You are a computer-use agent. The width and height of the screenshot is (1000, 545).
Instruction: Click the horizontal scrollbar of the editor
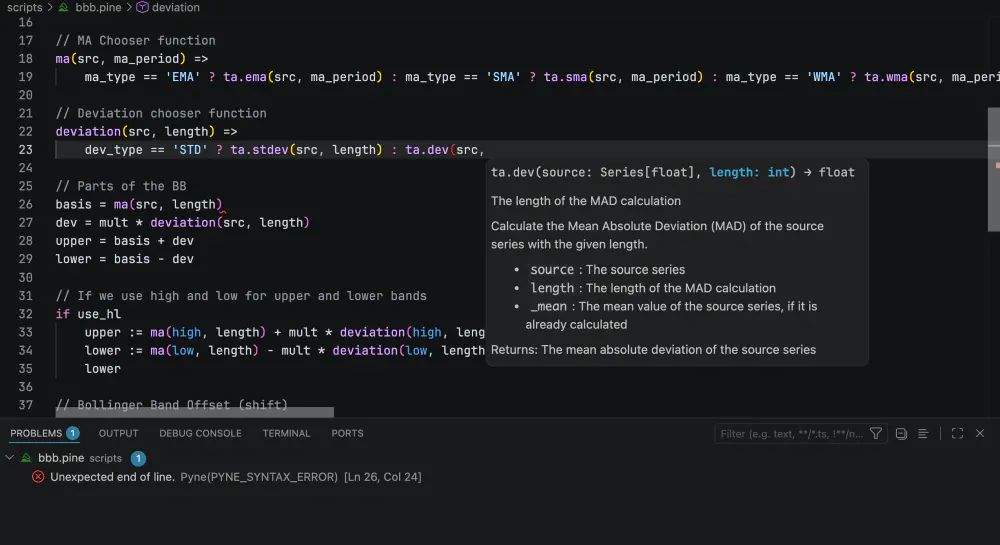coord(195,412)
